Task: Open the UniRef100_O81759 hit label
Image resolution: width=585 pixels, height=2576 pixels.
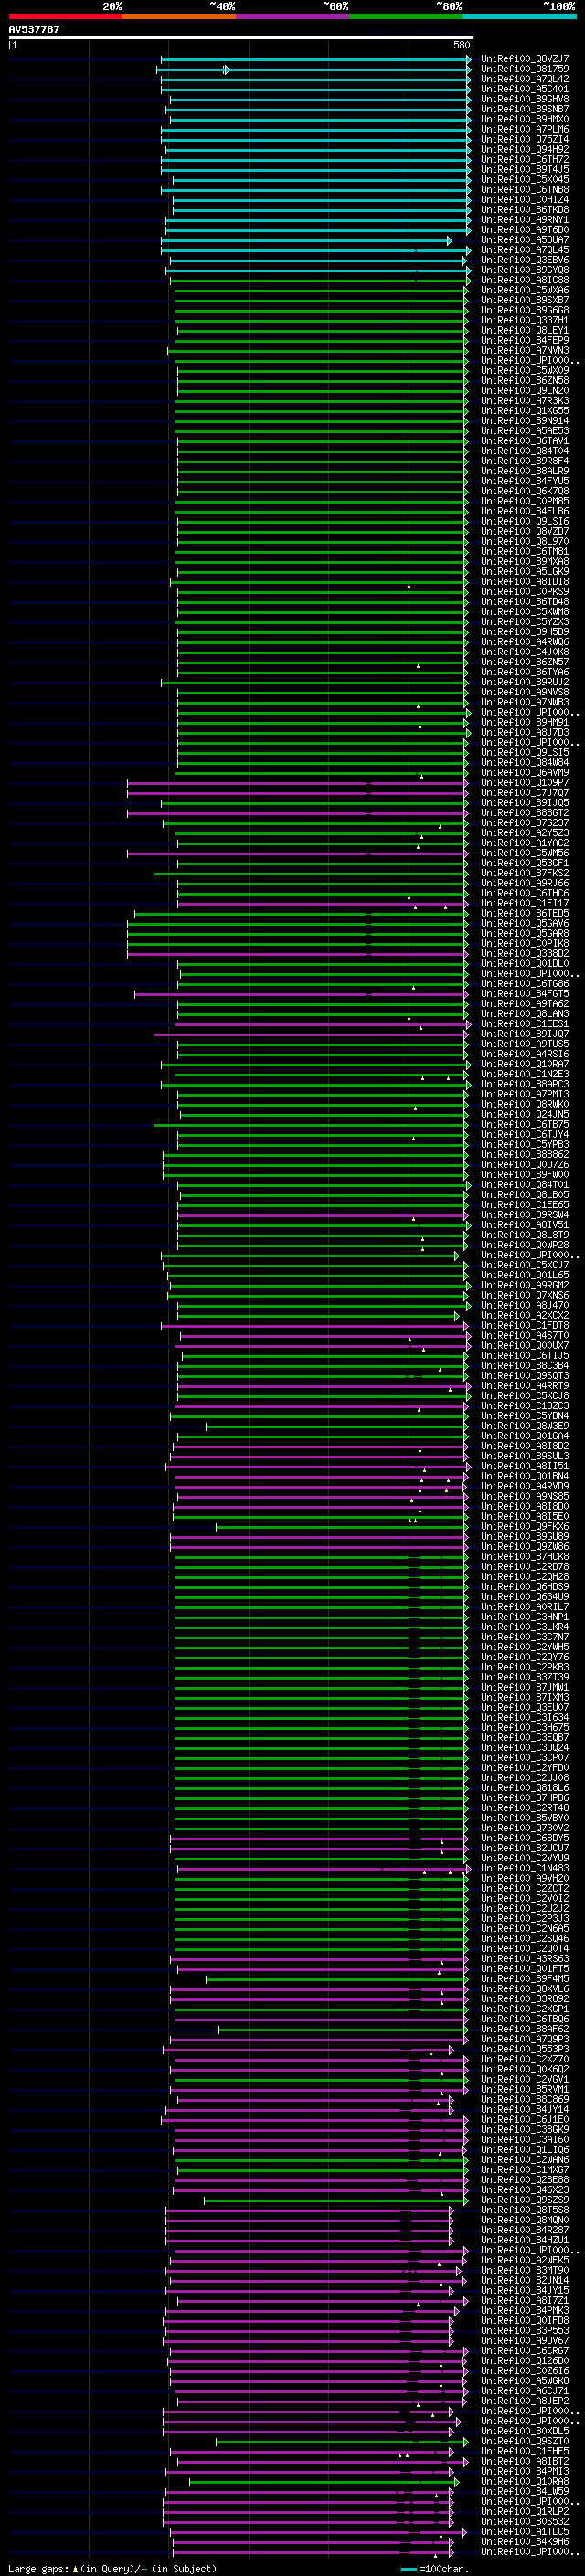Action: pos(524,69)
